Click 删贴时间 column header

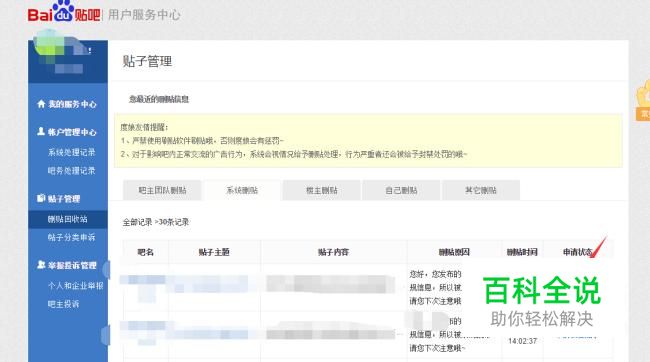(x=522, y=252)
